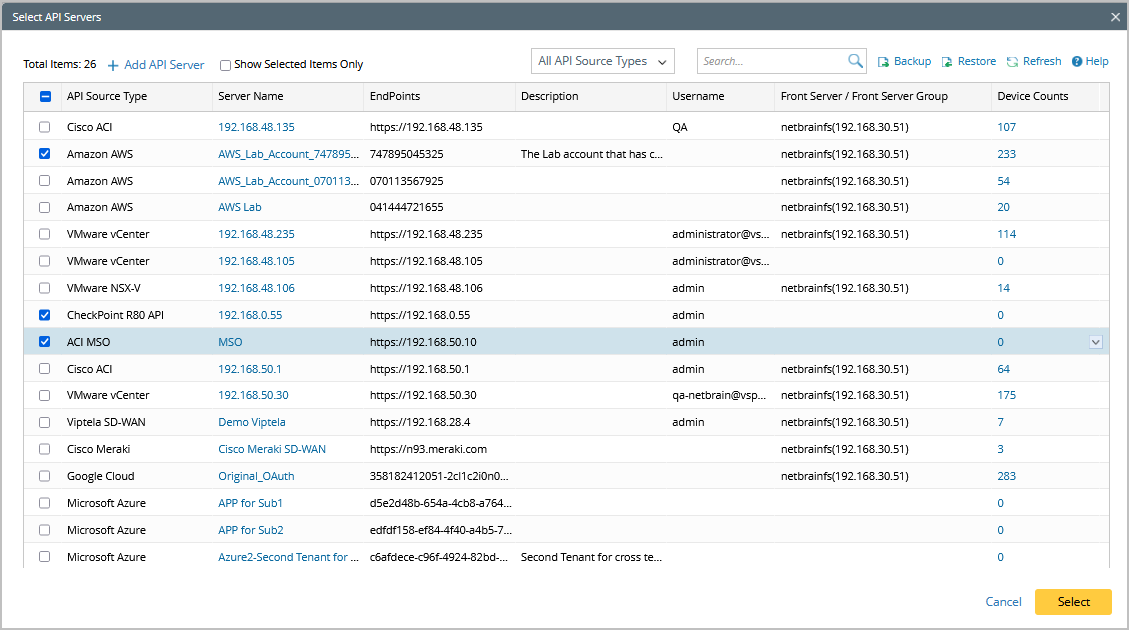Screen dimensions: 1129x630
Task: Open the All API Source Types dropdown
Action: [603, 61]
